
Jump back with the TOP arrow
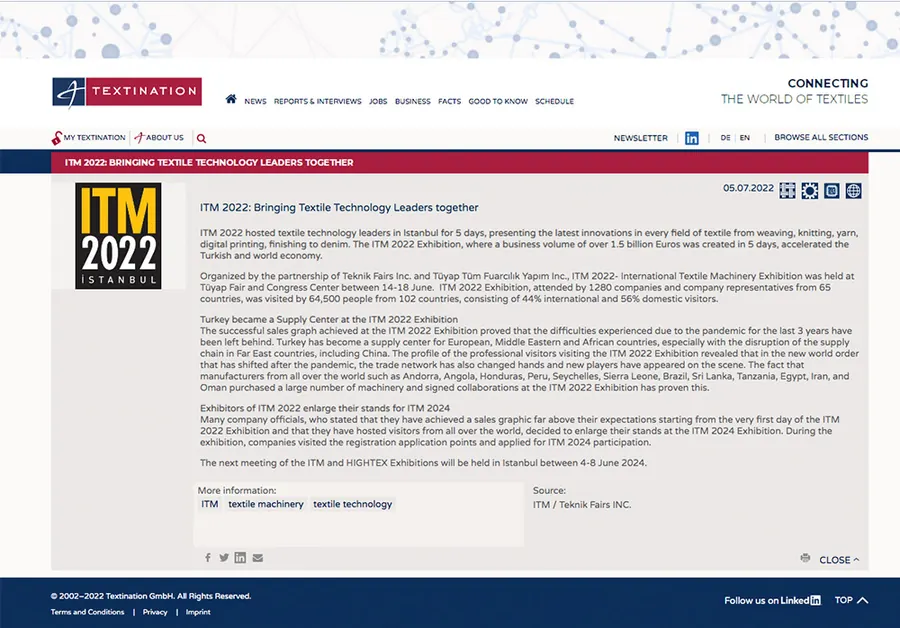tap(851, 600)
